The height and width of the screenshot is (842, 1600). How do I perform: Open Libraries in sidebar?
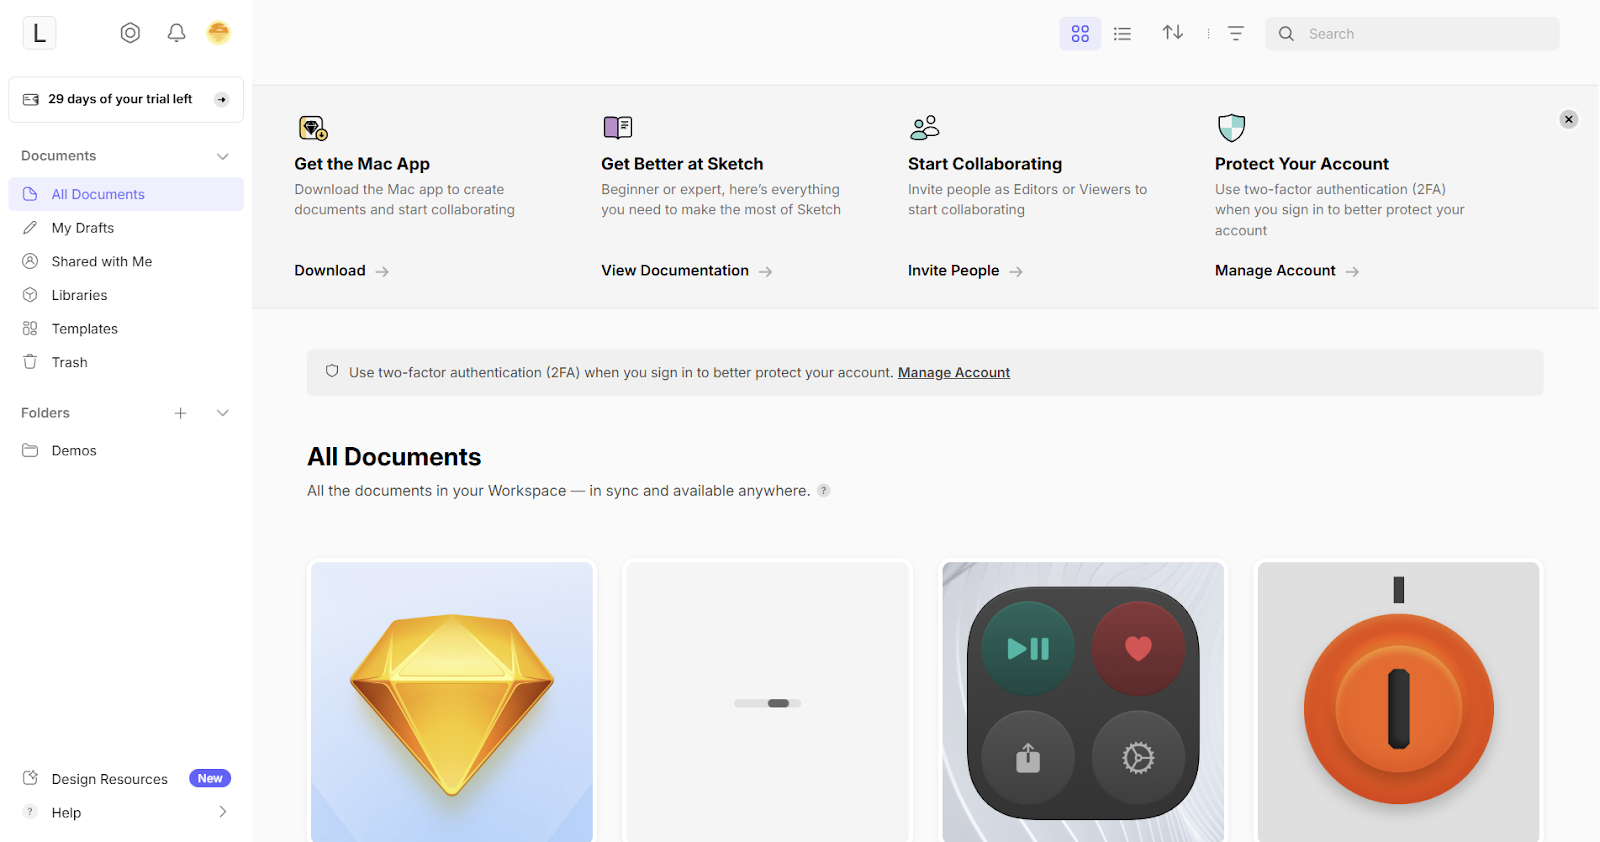coord(79,295)
